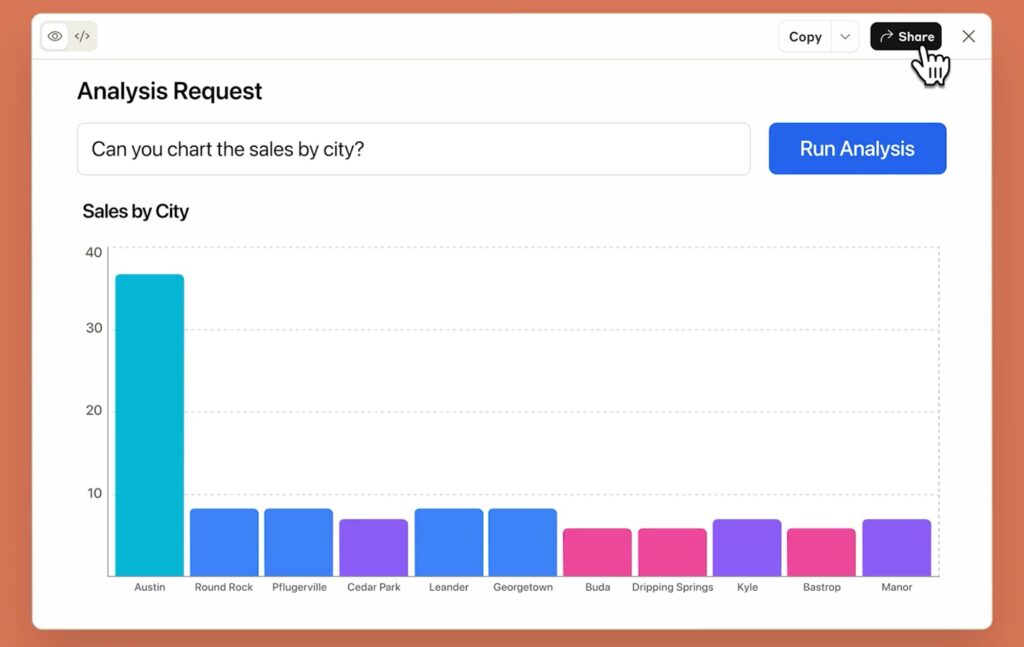Select the Pflugerville bar

(x=298, y=543)
